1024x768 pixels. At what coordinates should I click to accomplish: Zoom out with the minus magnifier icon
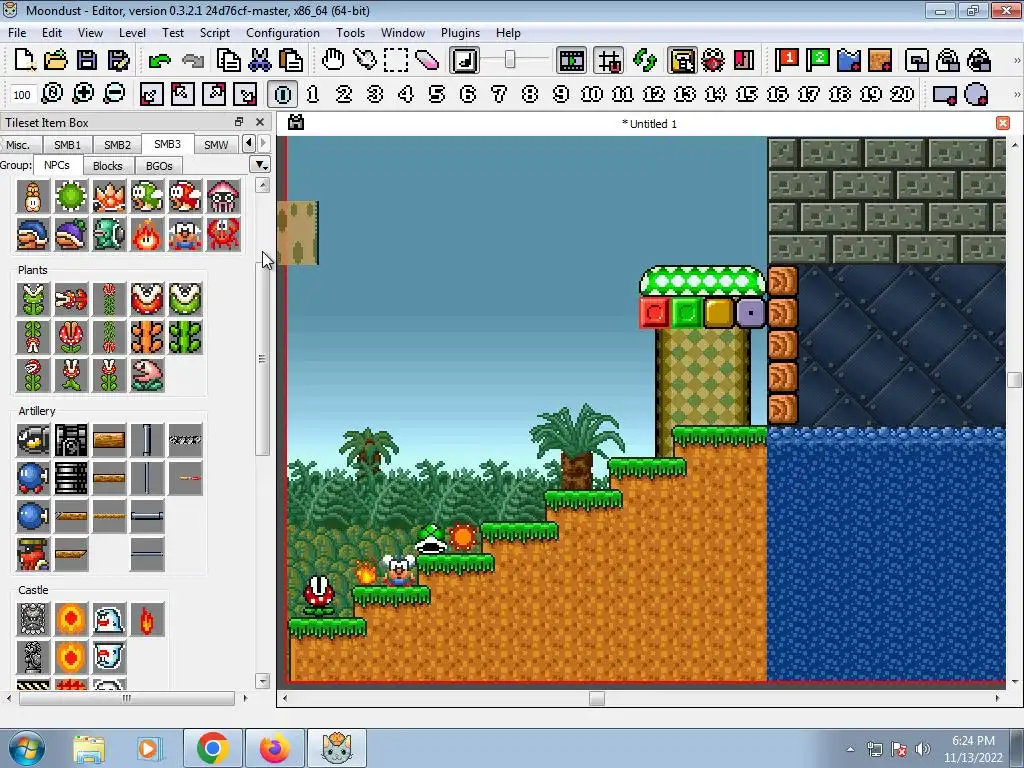[x=114, y=94]
